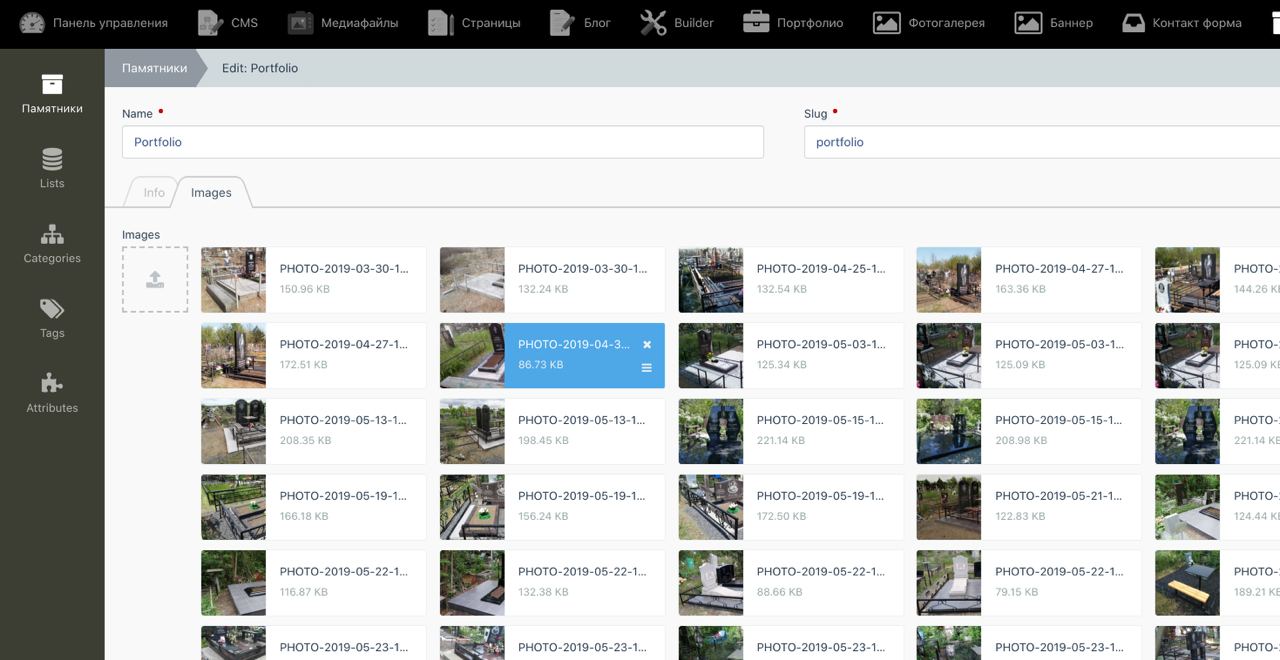Select image thumbnail sized 172.51 KB
The height and width of the screenshot is (660, 1280).
(233, 356)
